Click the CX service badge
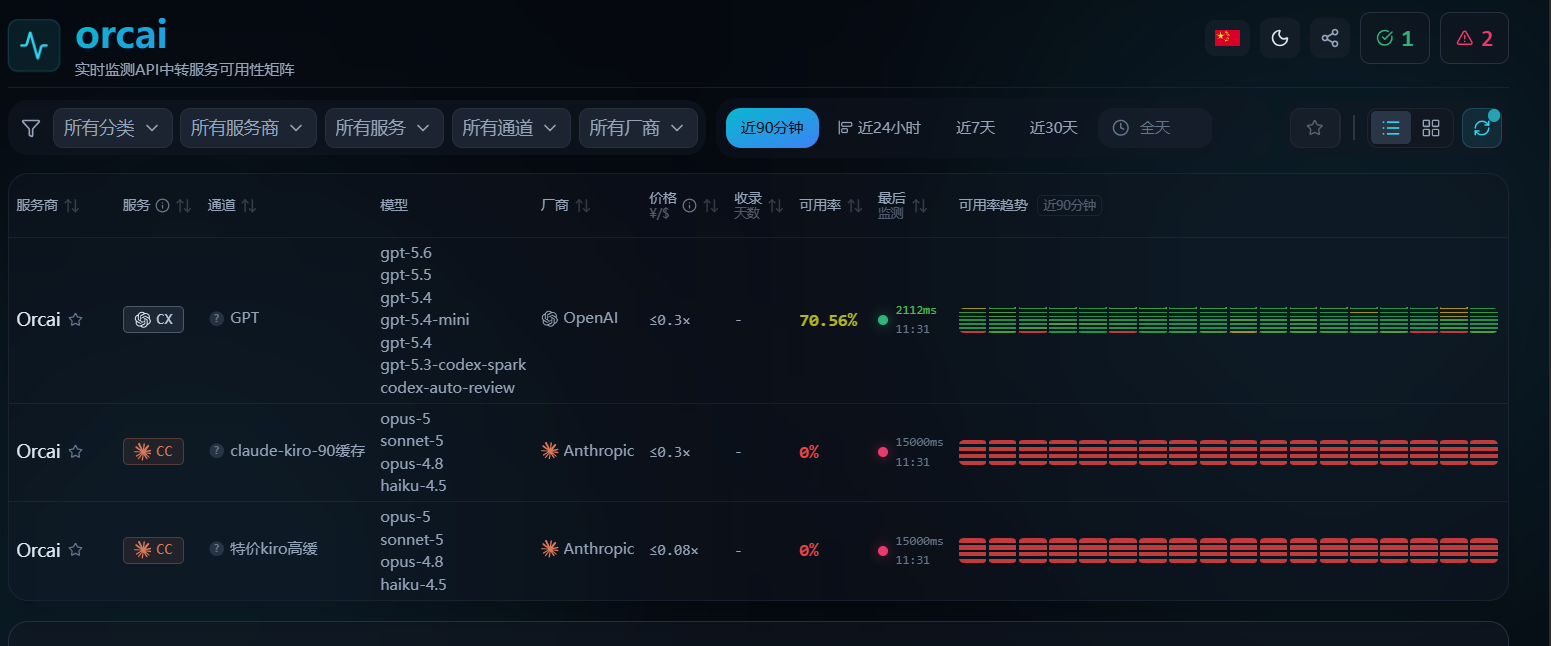 153,319
